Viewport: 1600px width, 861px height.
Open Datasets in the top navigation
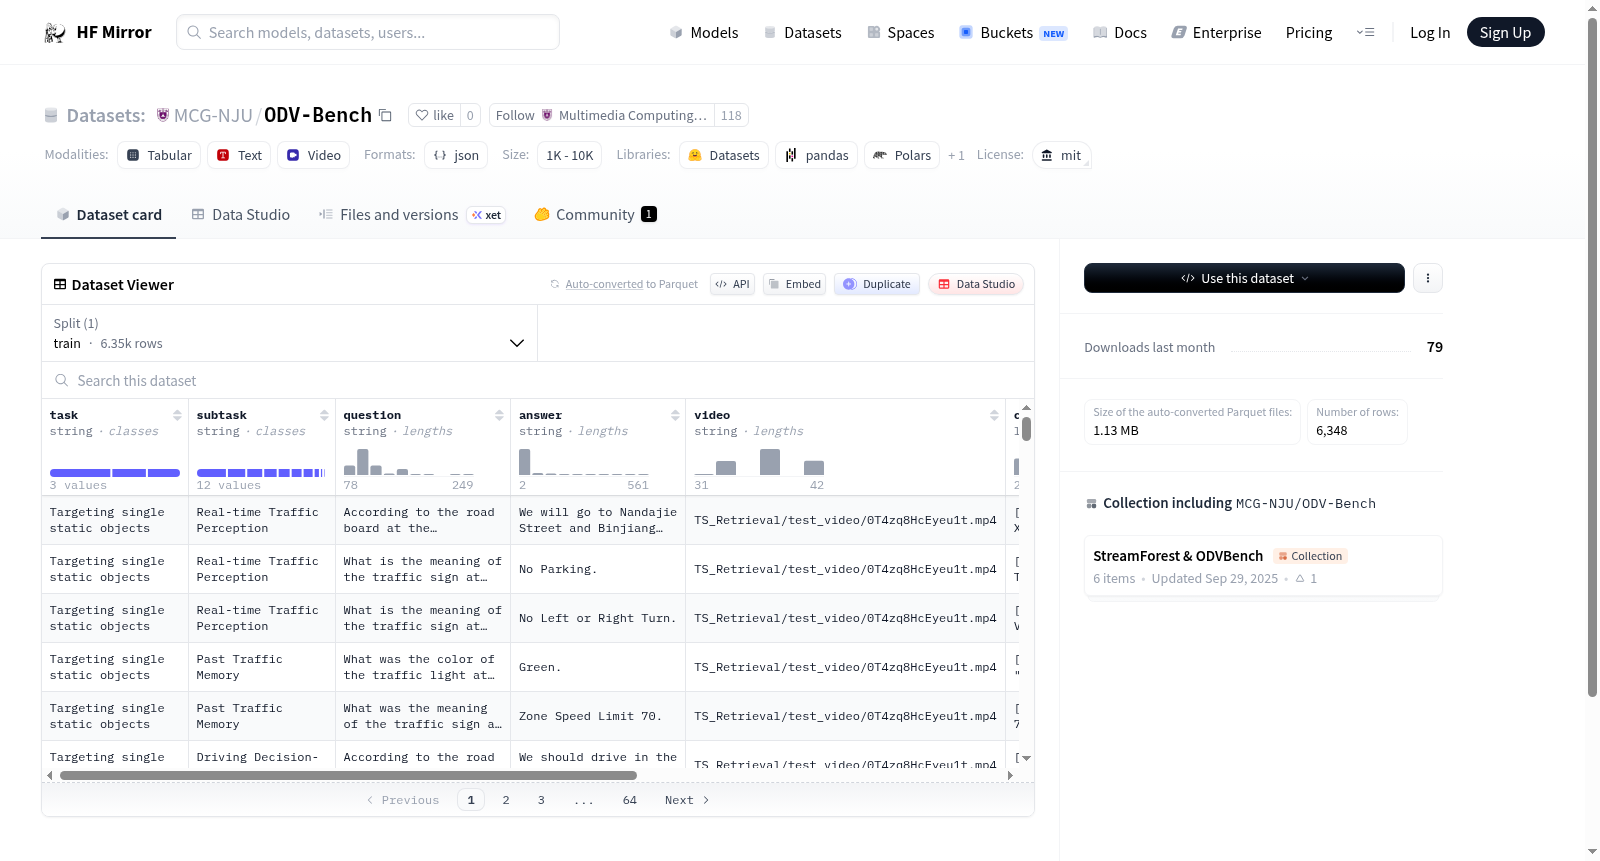click(802, 32)
